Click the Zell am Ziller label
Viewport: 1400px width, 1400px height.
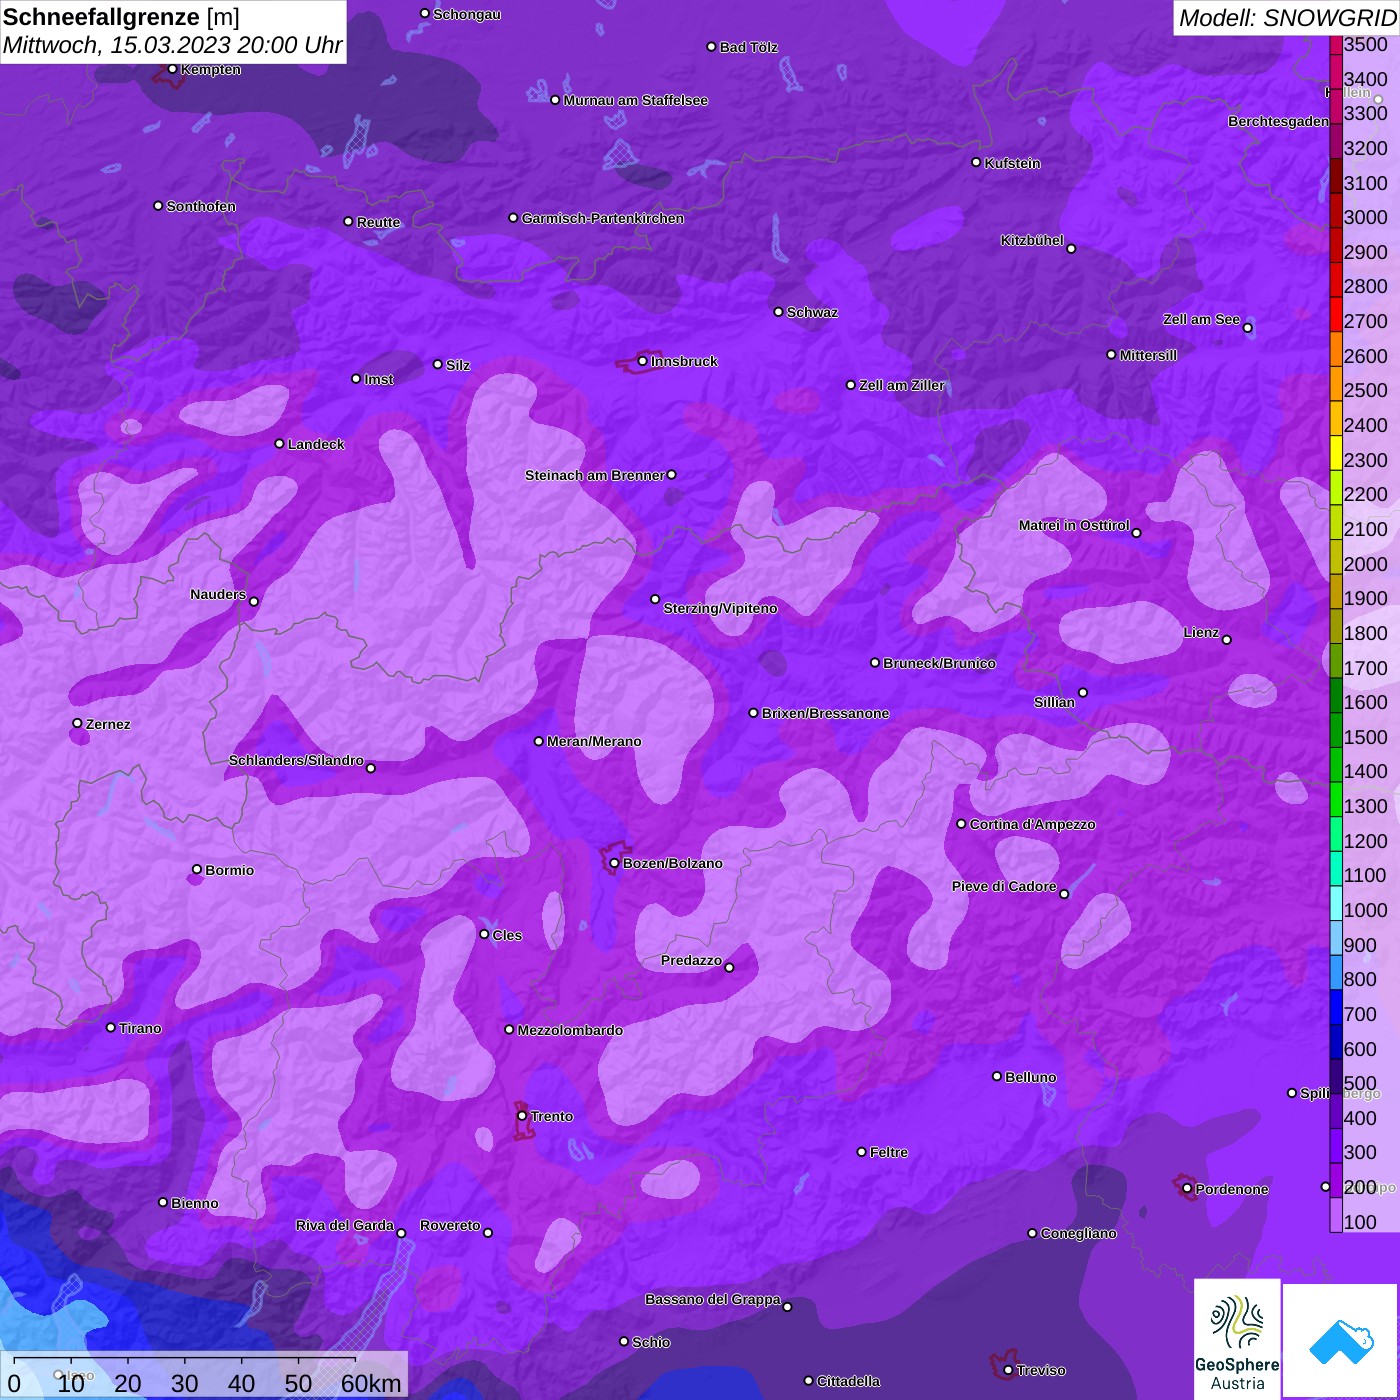(902, 385)
